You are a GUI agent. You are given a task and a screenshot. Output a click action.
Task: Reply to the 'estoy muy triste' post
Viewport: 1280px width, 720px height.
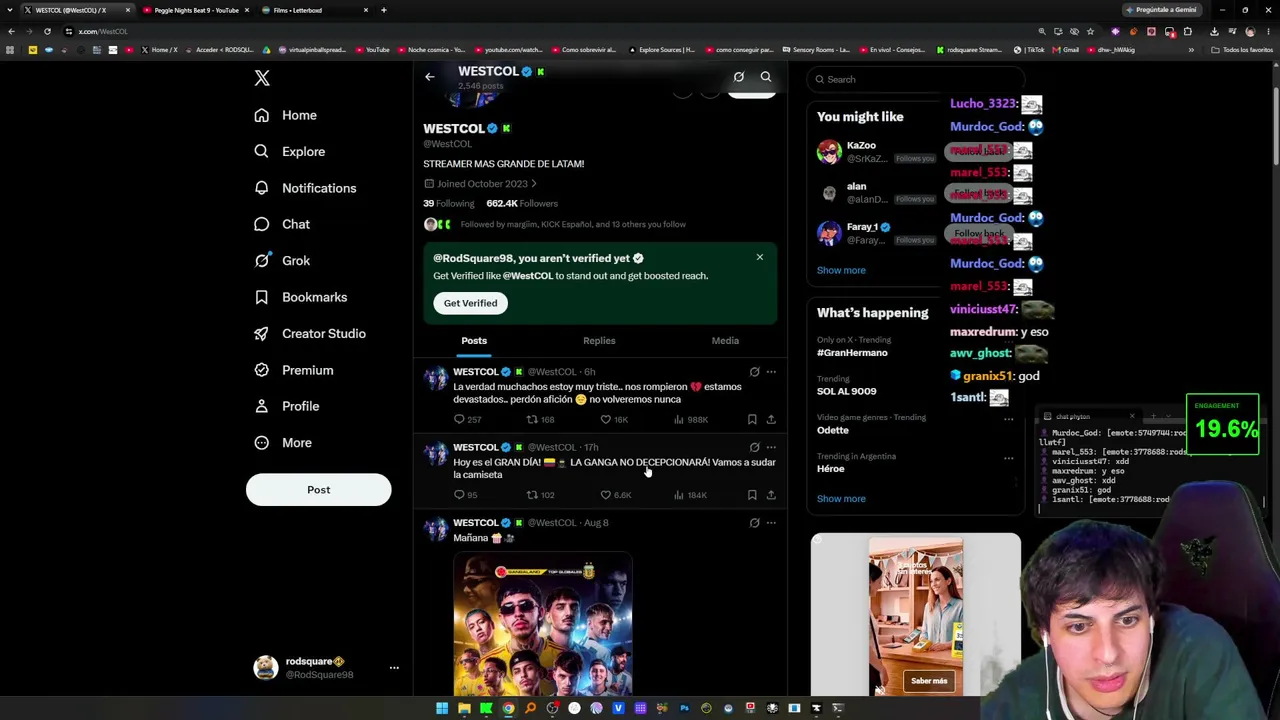pyautogui.click(x=459, y=419)
